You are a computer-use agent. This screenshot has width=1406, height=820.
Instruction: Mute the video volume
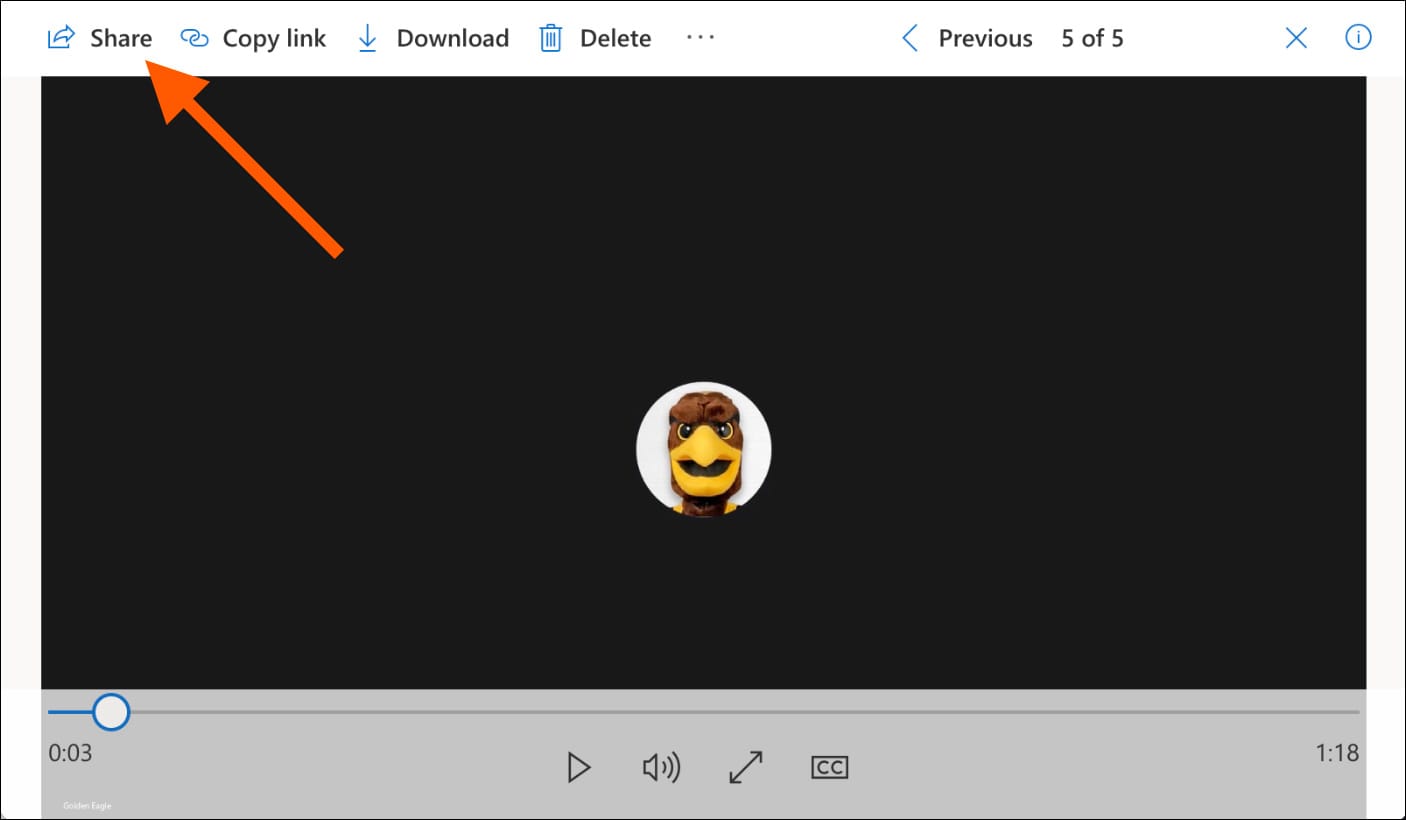pyautogui.click(x=660, y=767)
